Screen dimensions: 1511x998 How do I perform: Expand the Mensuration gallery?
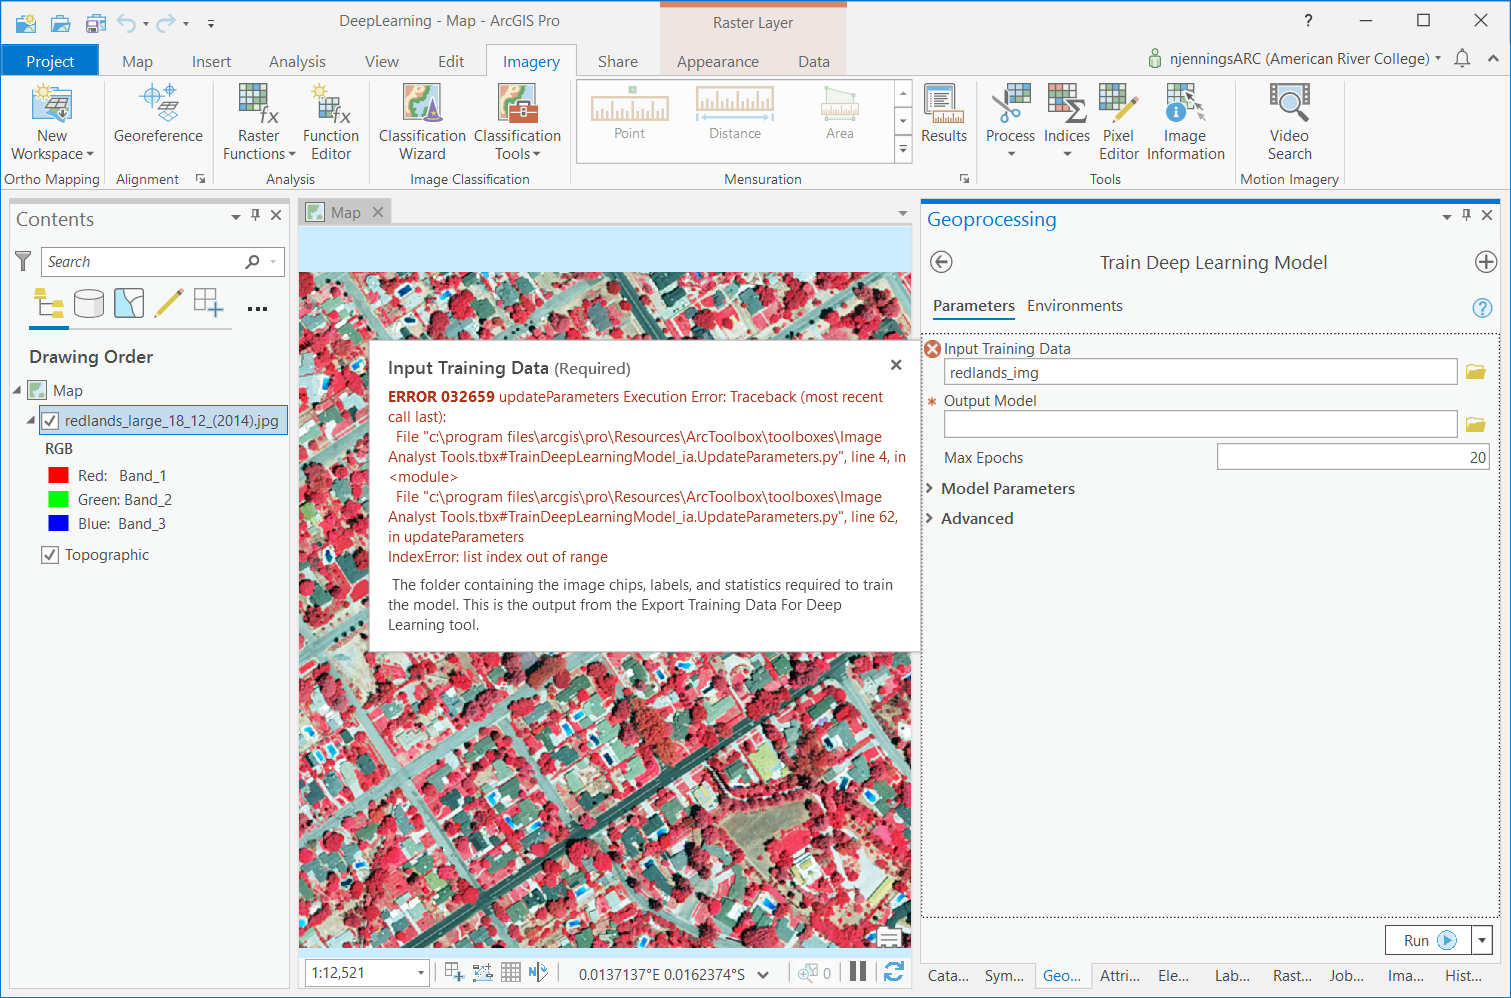903,150
